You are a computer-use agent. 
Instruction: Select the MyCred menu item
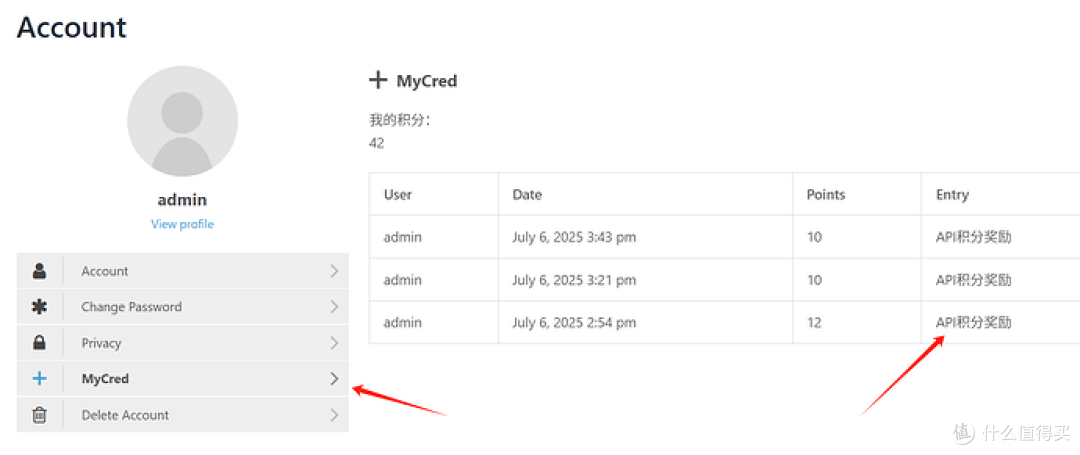click(x=183, y=379)
